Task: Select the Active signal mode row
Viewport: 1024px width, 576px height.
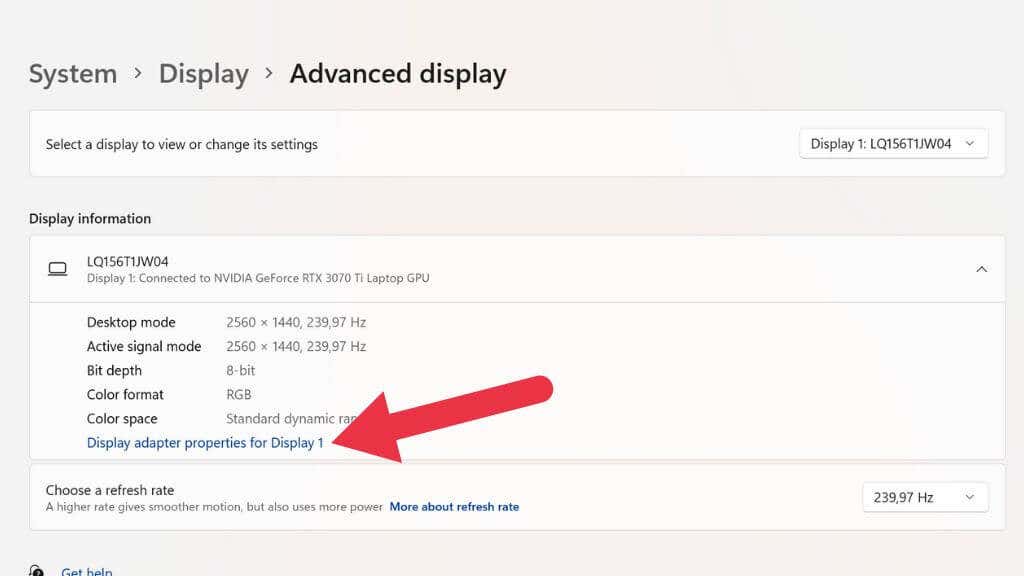Action: coord(144,346)
